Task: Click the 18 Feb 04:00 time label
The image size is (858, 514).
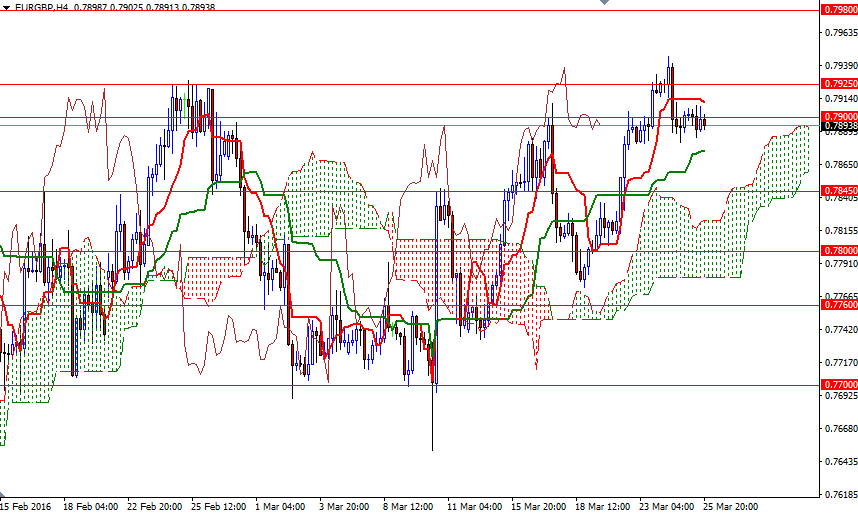Action: (x=91, y=507)
